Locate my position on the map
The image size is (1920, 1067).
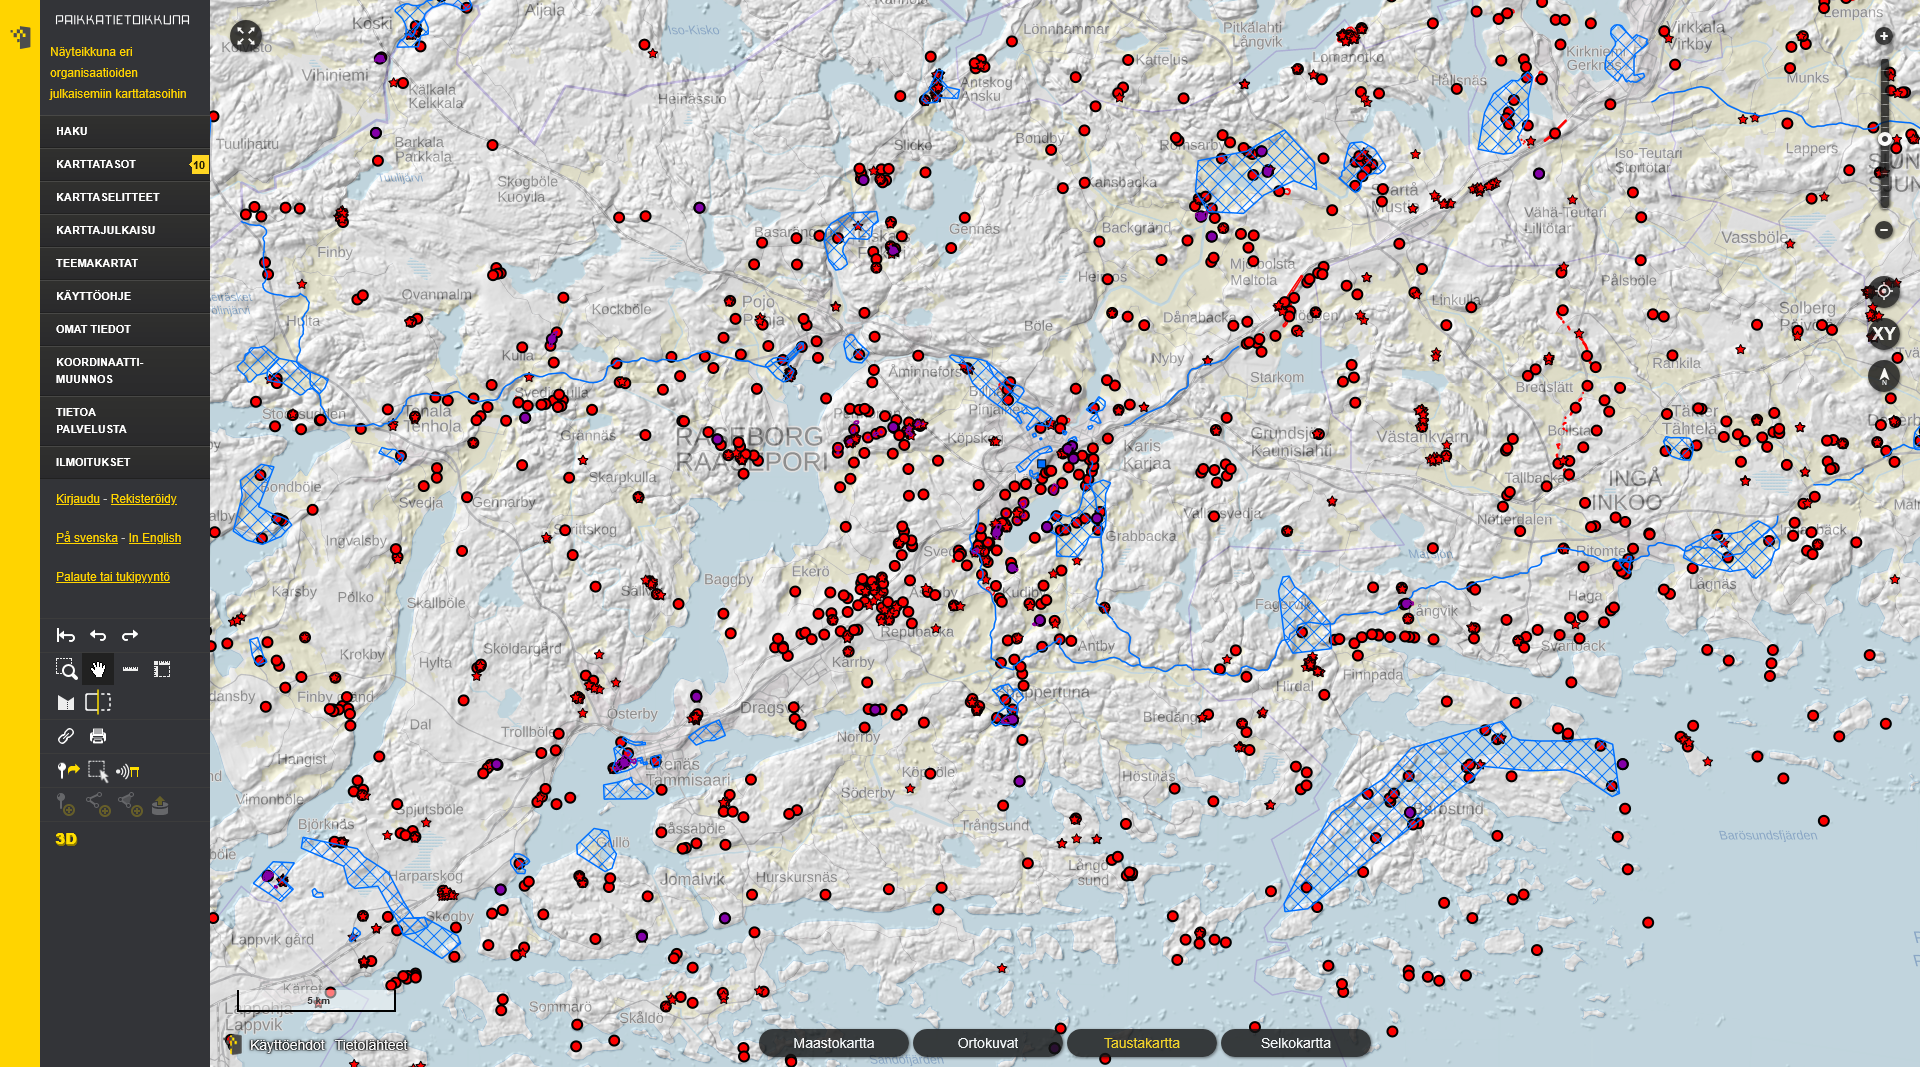coord(1883,292)
